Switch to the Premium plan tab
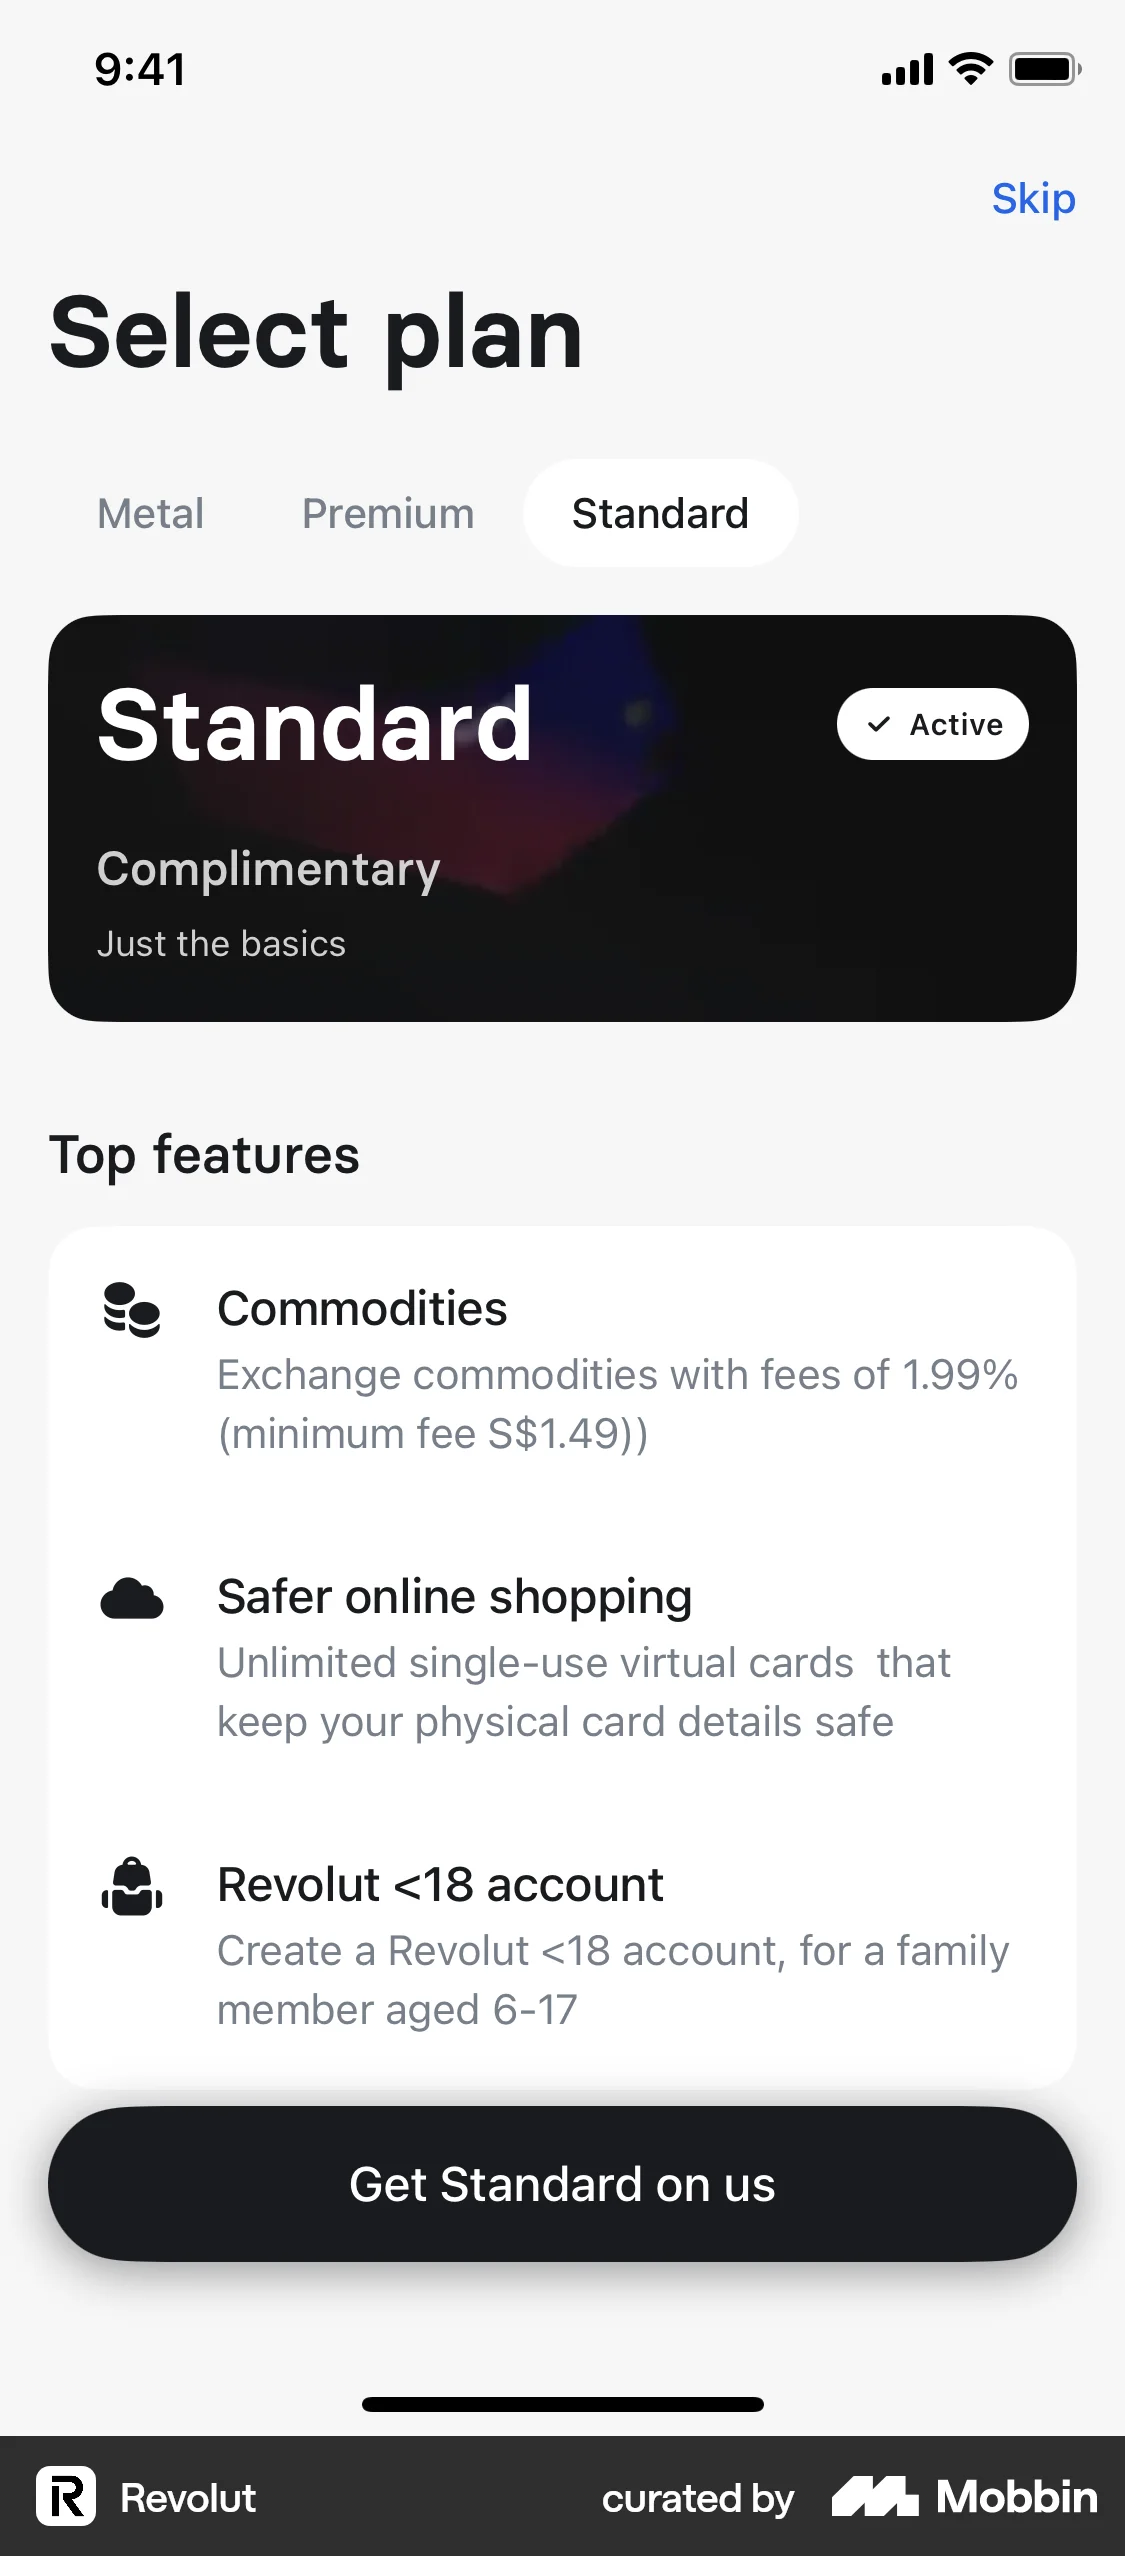1125x2556 pixels. point(386,513)
